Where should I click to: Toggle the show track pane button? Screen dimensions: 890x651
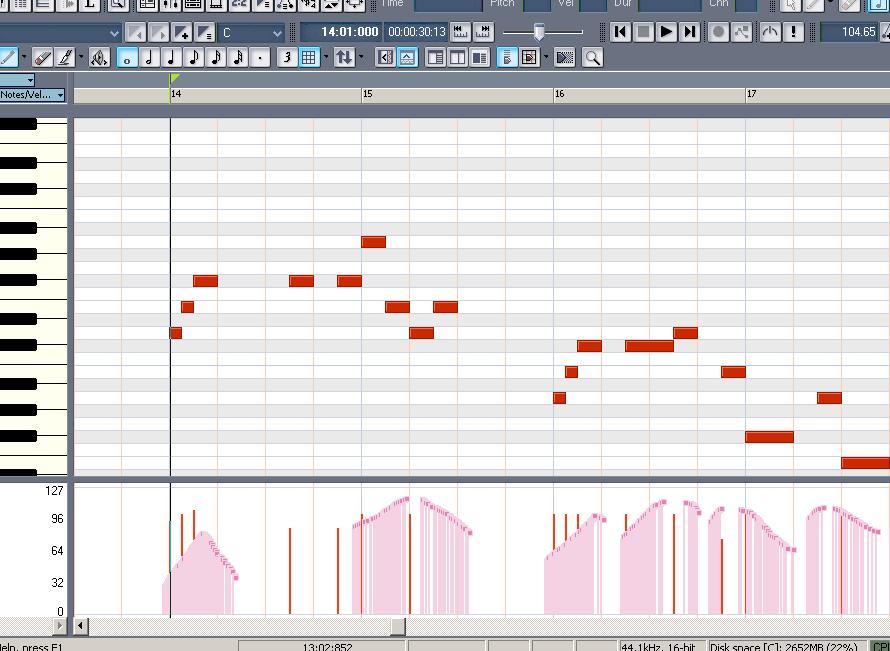coord(385,57)
